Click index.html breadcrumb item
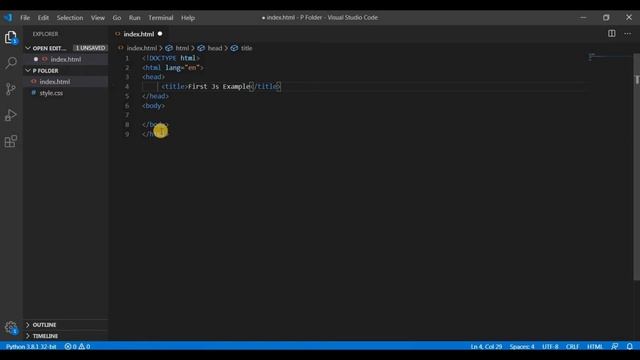This screenshot has height=360, width=640. 142,48
